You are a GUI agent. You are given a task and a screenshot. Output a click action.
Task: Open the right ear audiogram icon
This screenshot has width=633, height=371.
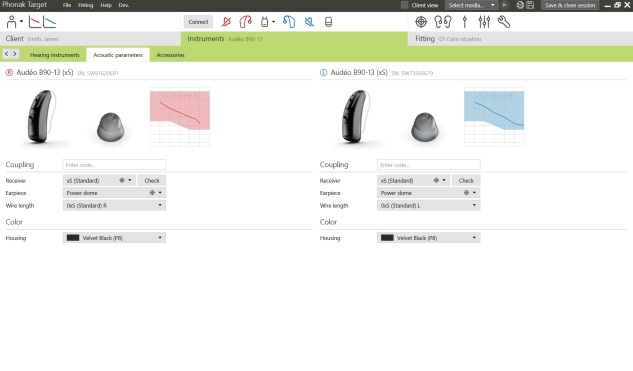click(35, 22)
